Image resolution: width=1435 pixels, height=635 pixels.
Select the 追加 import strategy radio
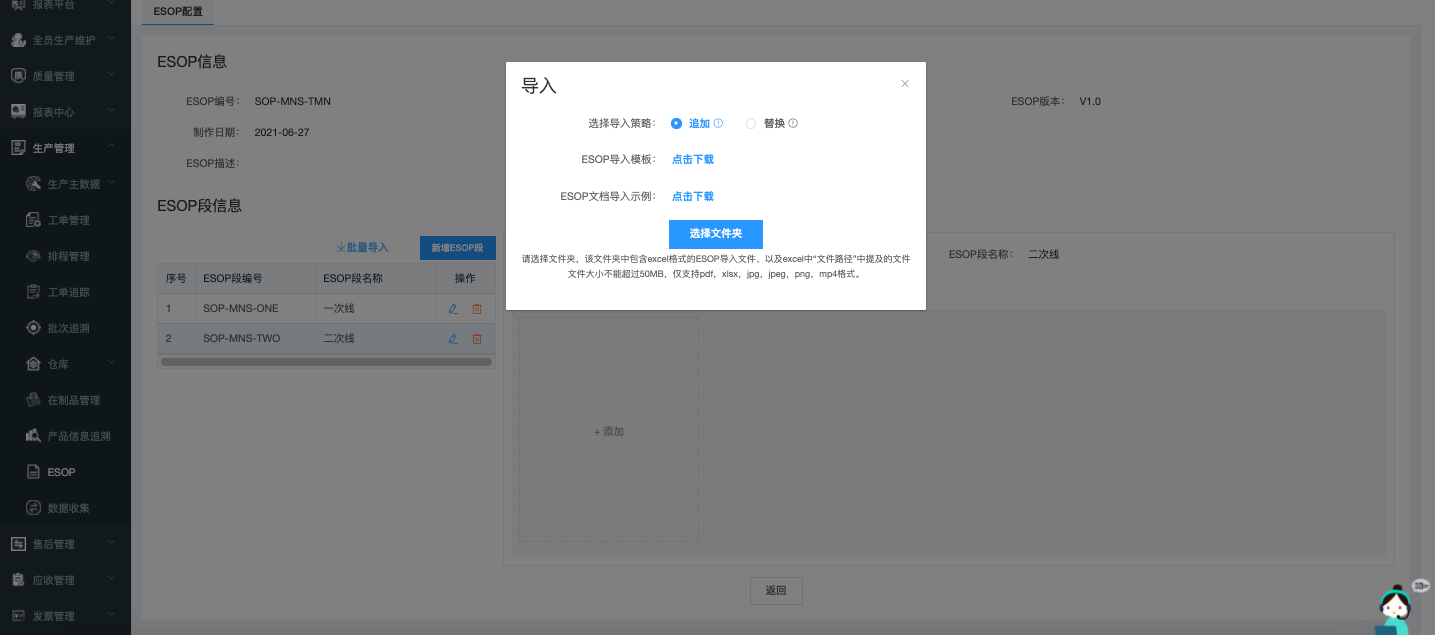[677, 124]
